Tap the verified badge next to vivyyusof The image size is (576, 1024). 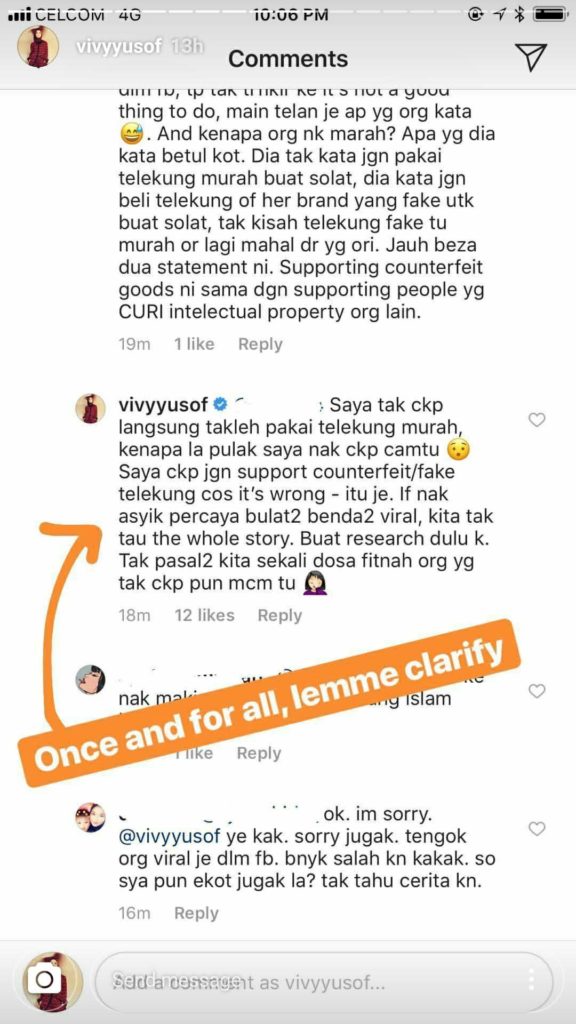point(220,405)
